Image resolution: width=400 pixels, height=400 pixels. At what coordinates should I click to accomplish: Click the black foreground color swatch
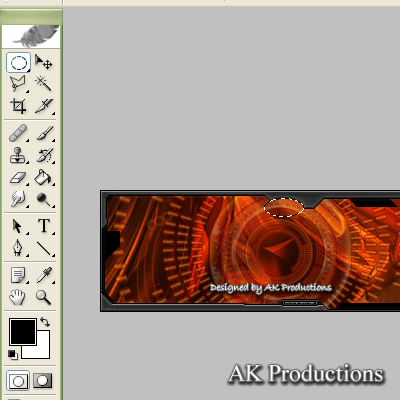[x=23, y=332]
